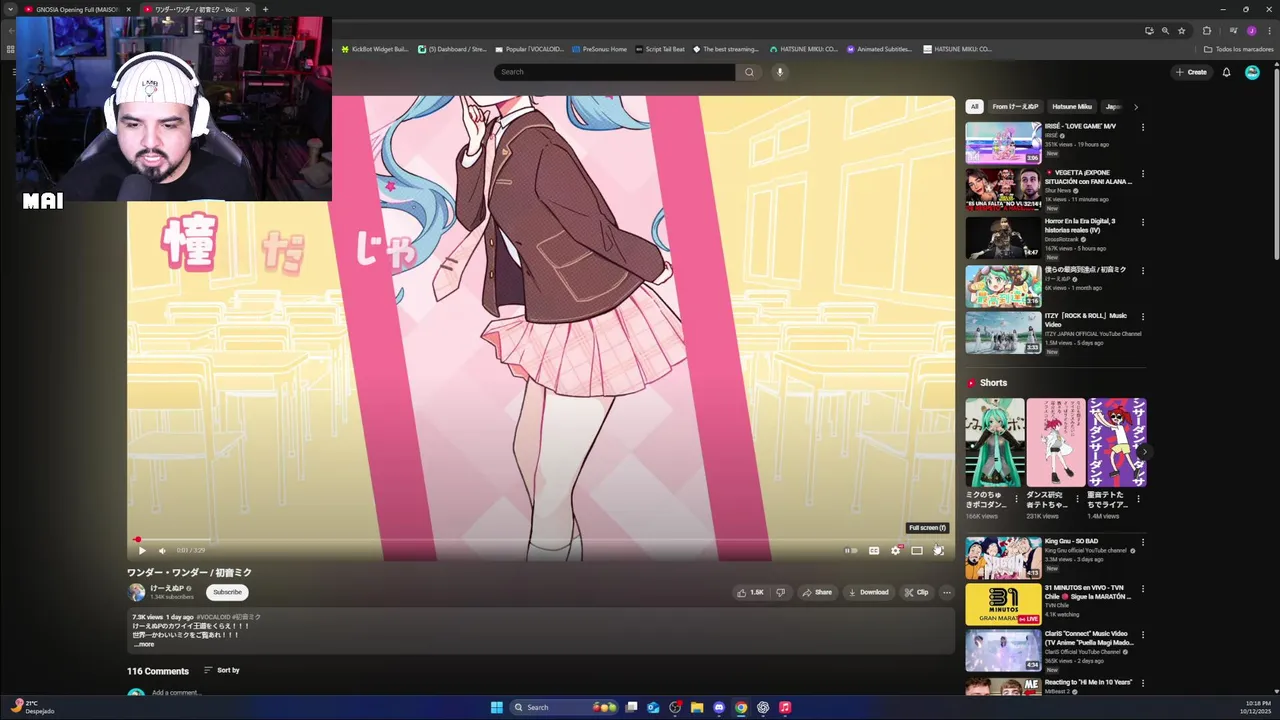Open the Windows Start menu
The height and width of the screenshot is (720, 1280).
click(x=497, y=707)
